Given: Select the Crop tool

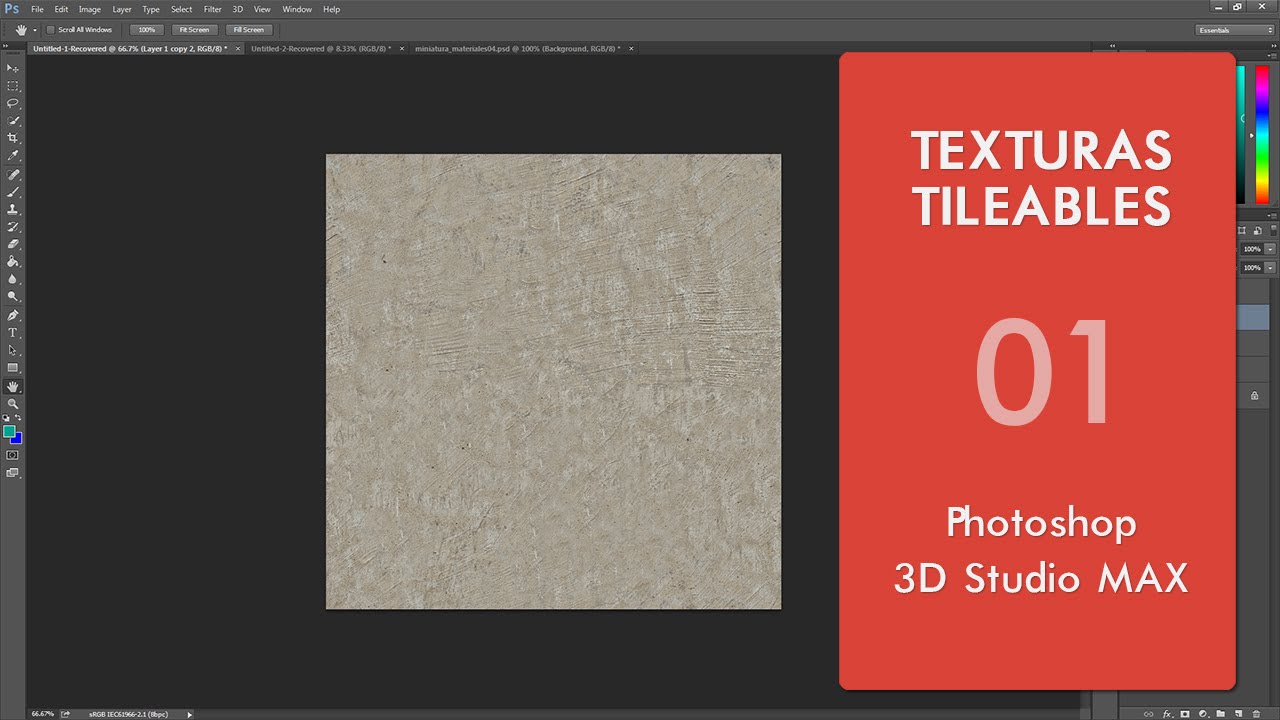Looking at the screenshot, I should pyautogui.click(x=13, y=138).
